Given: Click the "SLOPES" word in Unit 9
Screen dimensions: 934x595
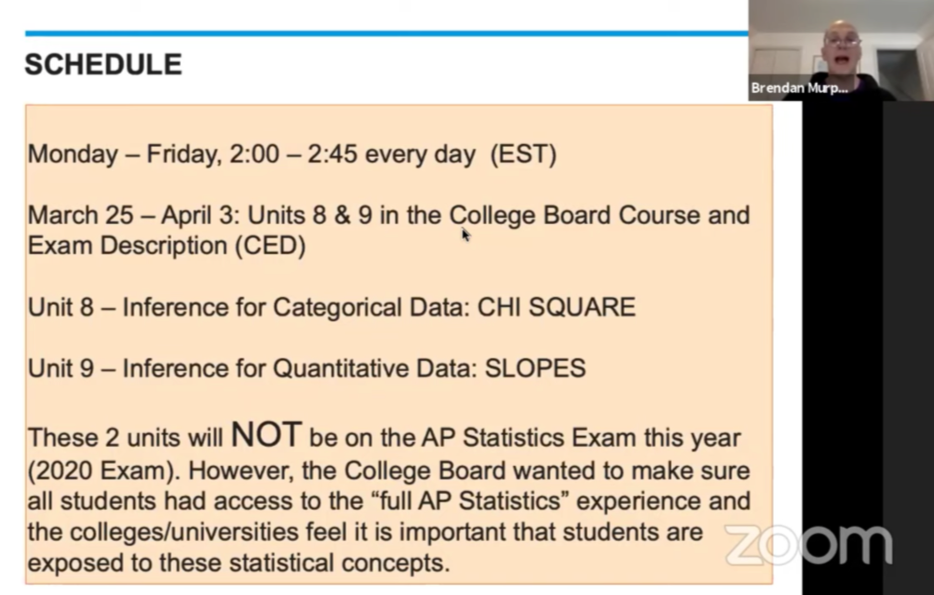Looking at the screenshot, I should (x=535, y=368).
